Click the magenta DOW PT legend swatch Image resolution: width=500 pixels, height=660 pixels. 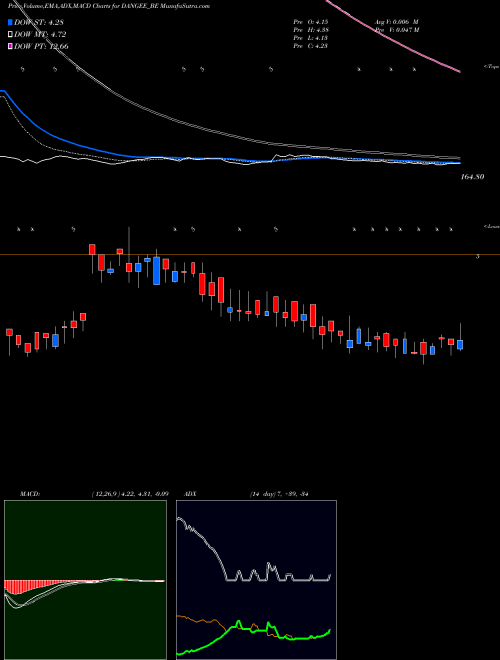11,46
